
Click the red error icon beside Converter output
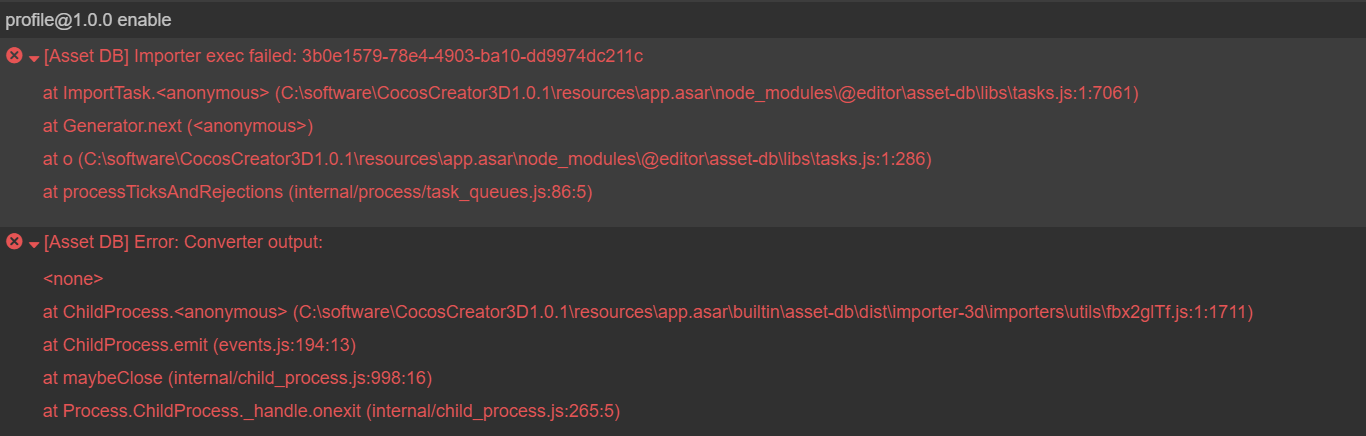(x=14, y=242)
